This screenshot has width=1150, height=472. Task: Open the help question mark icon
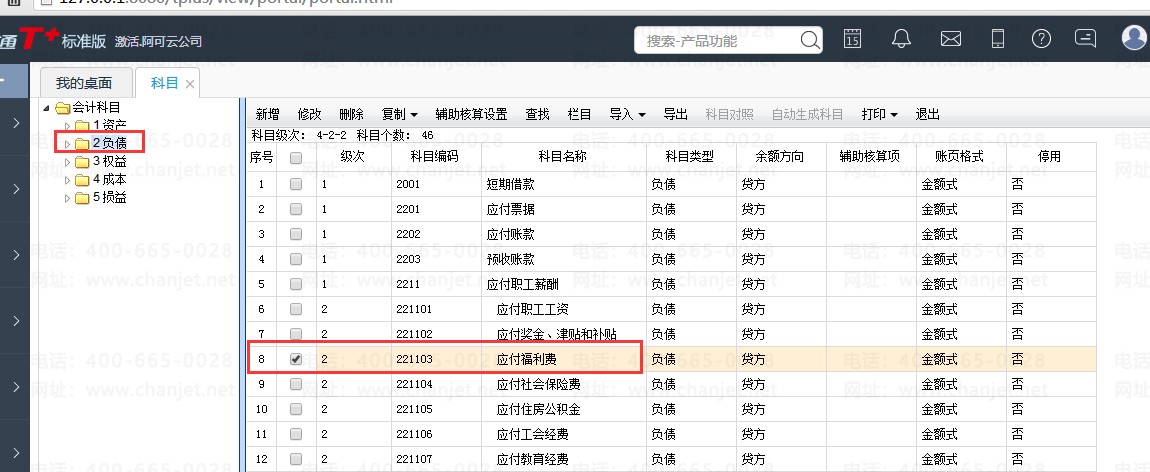coord(1041,39)
